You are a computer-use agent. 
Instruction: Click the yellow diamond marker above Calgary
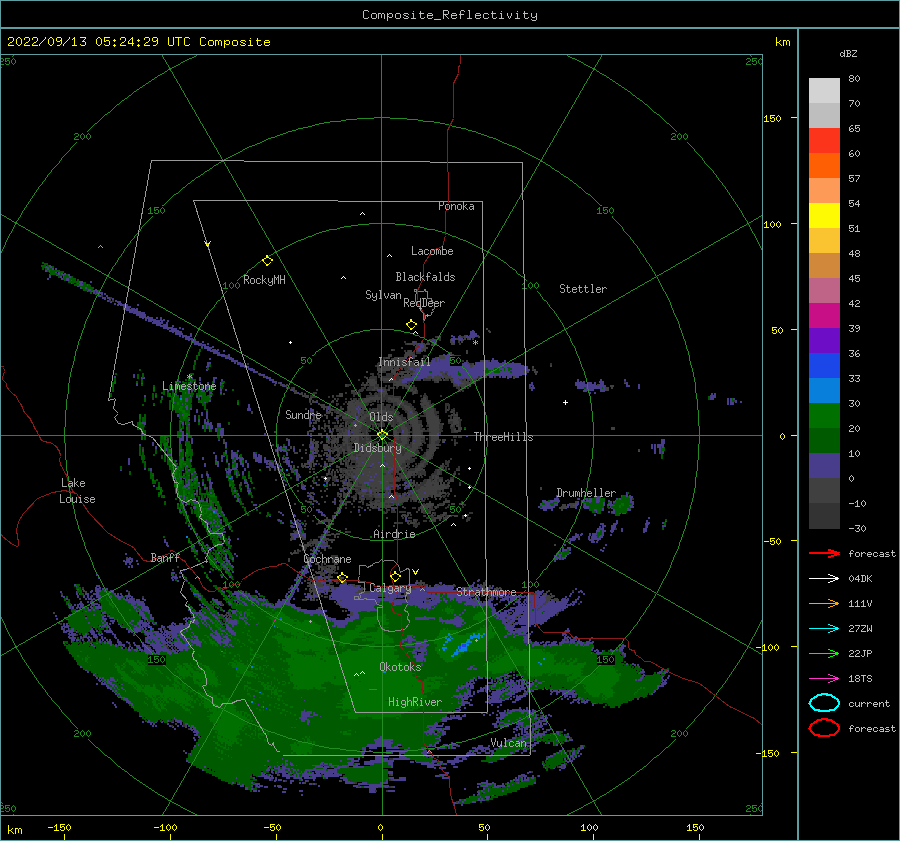[x=395, y=576]
